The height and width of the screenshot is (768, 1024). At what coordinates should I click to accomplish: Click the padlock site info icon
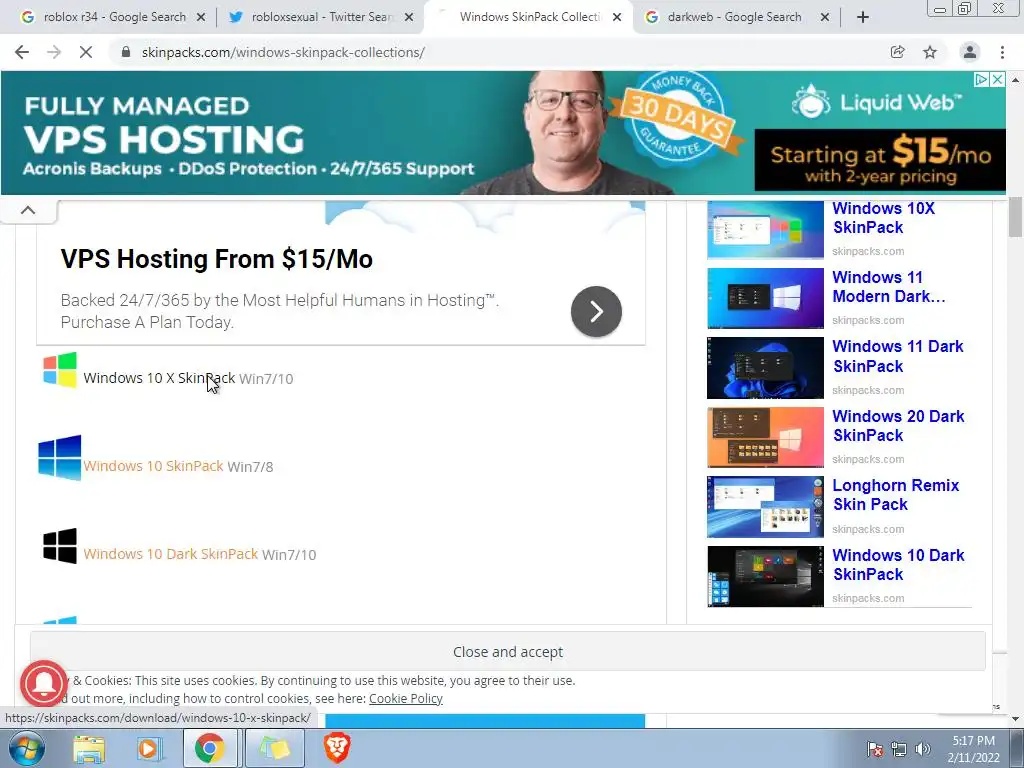pyautogui.click(x=125, y=52)
